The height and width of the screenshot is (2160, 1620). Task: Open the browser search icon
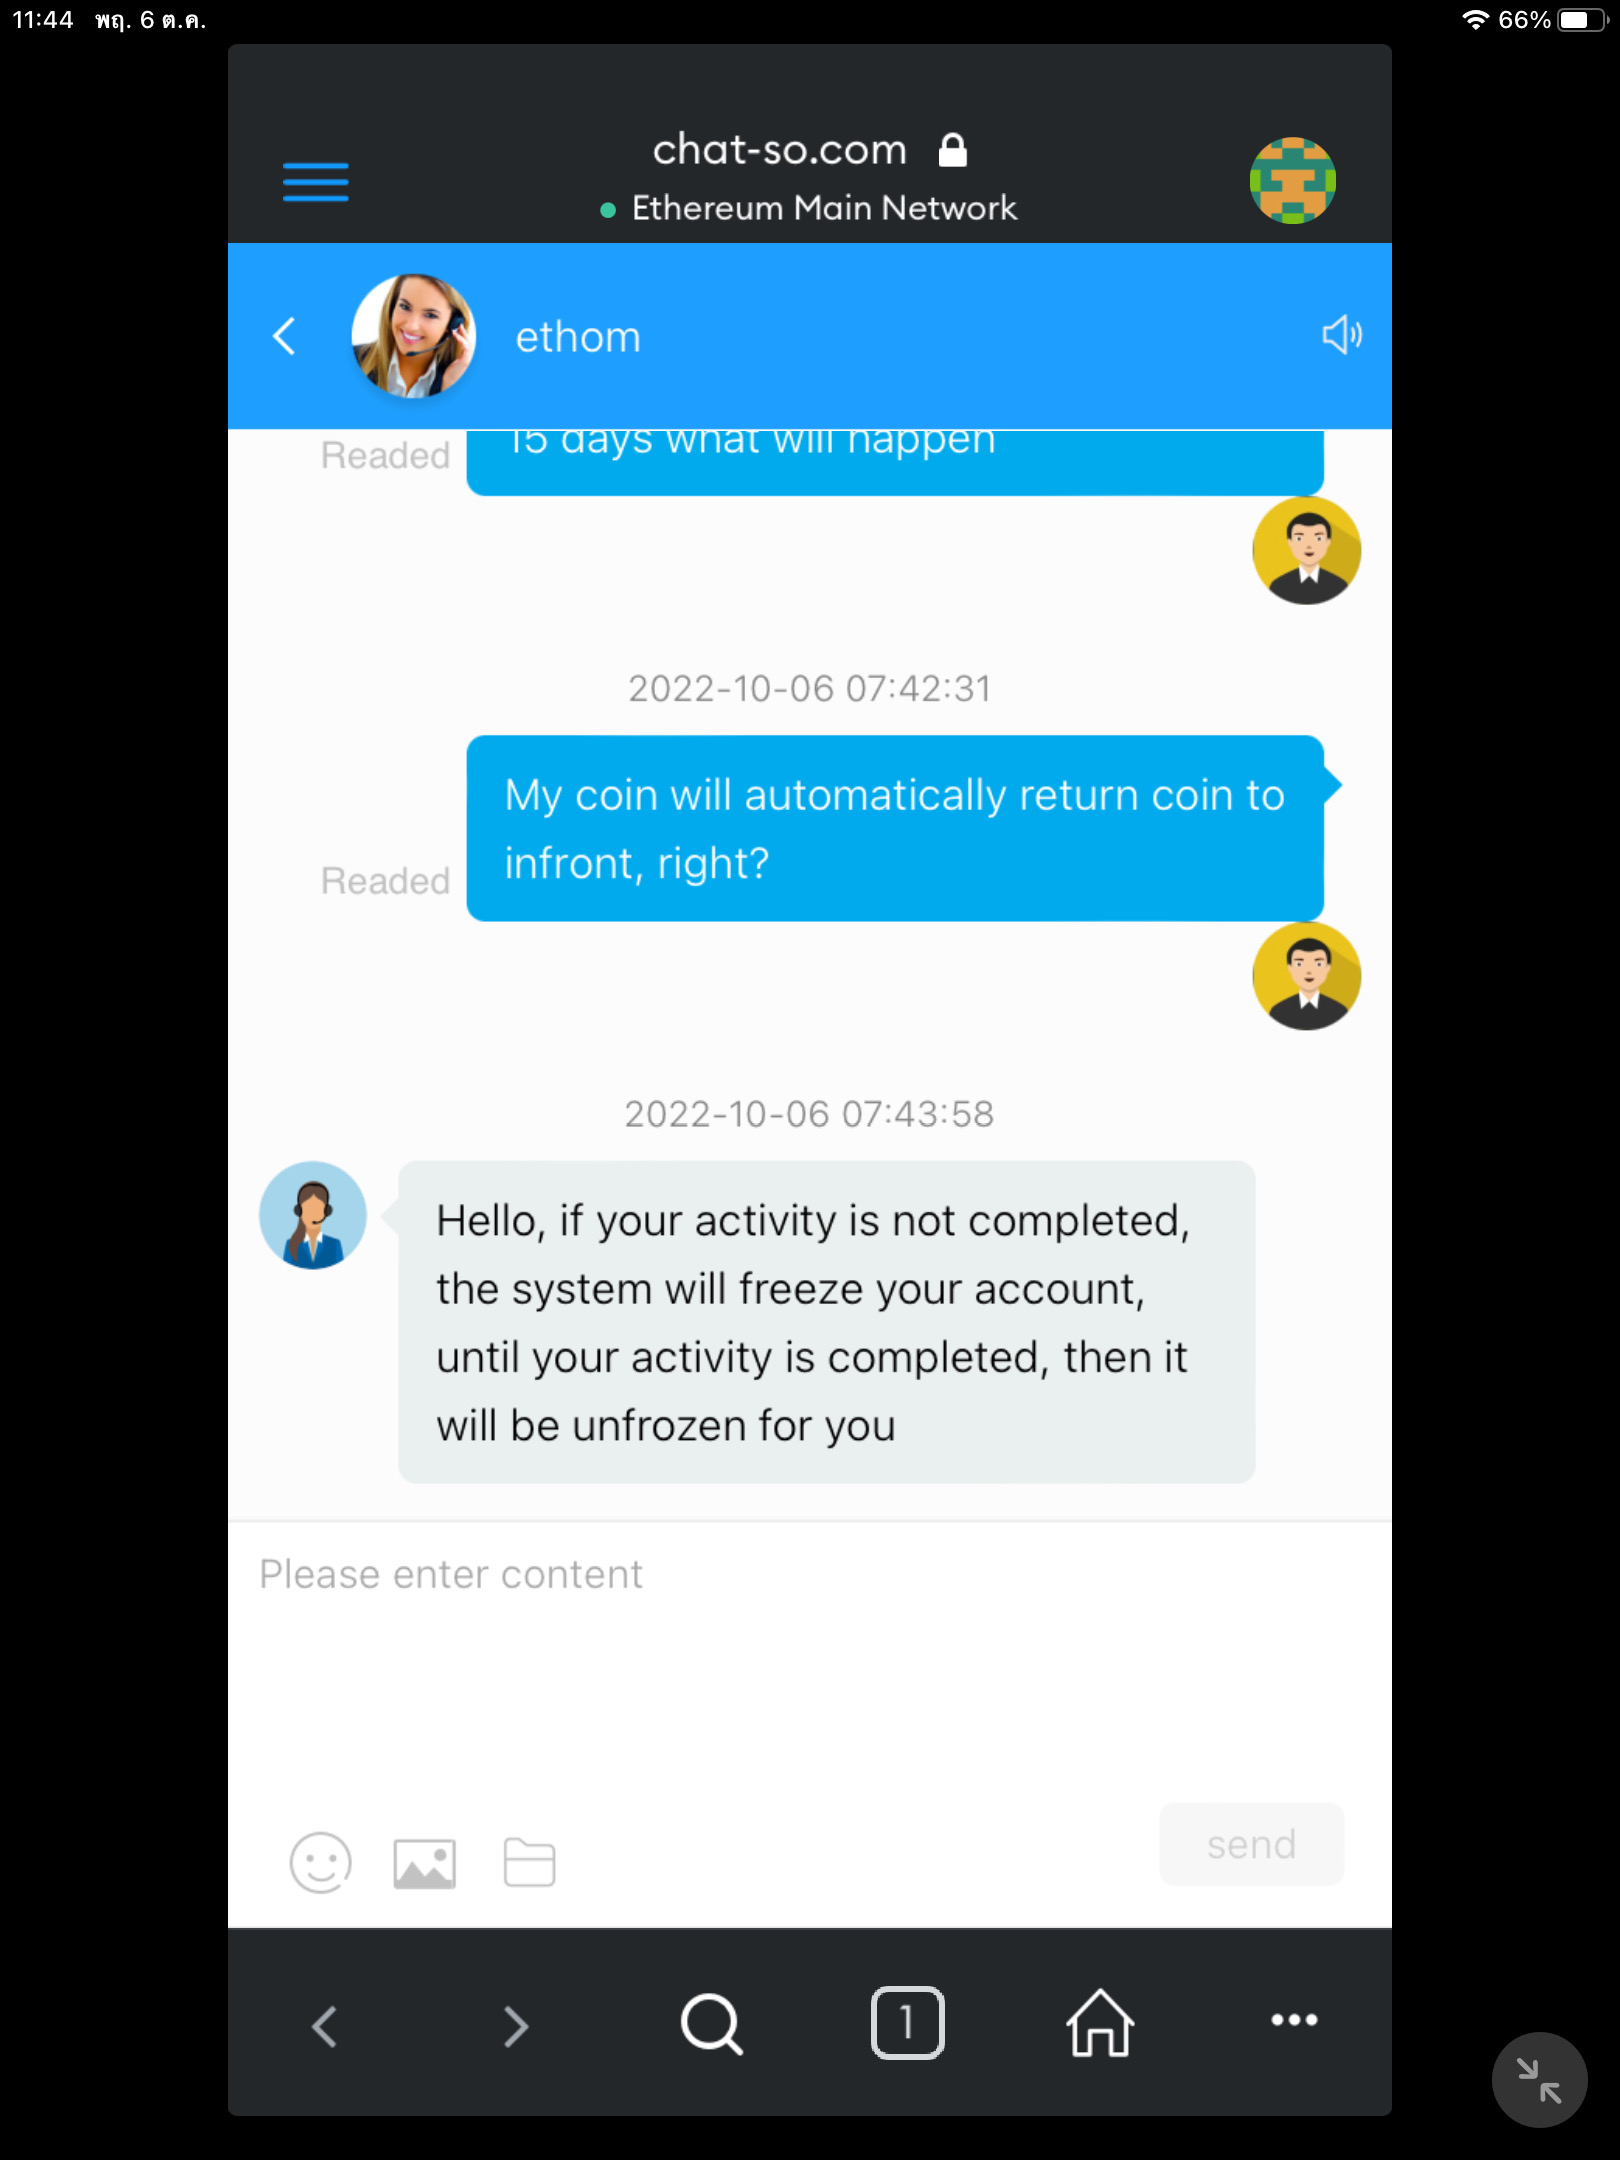711,2024
